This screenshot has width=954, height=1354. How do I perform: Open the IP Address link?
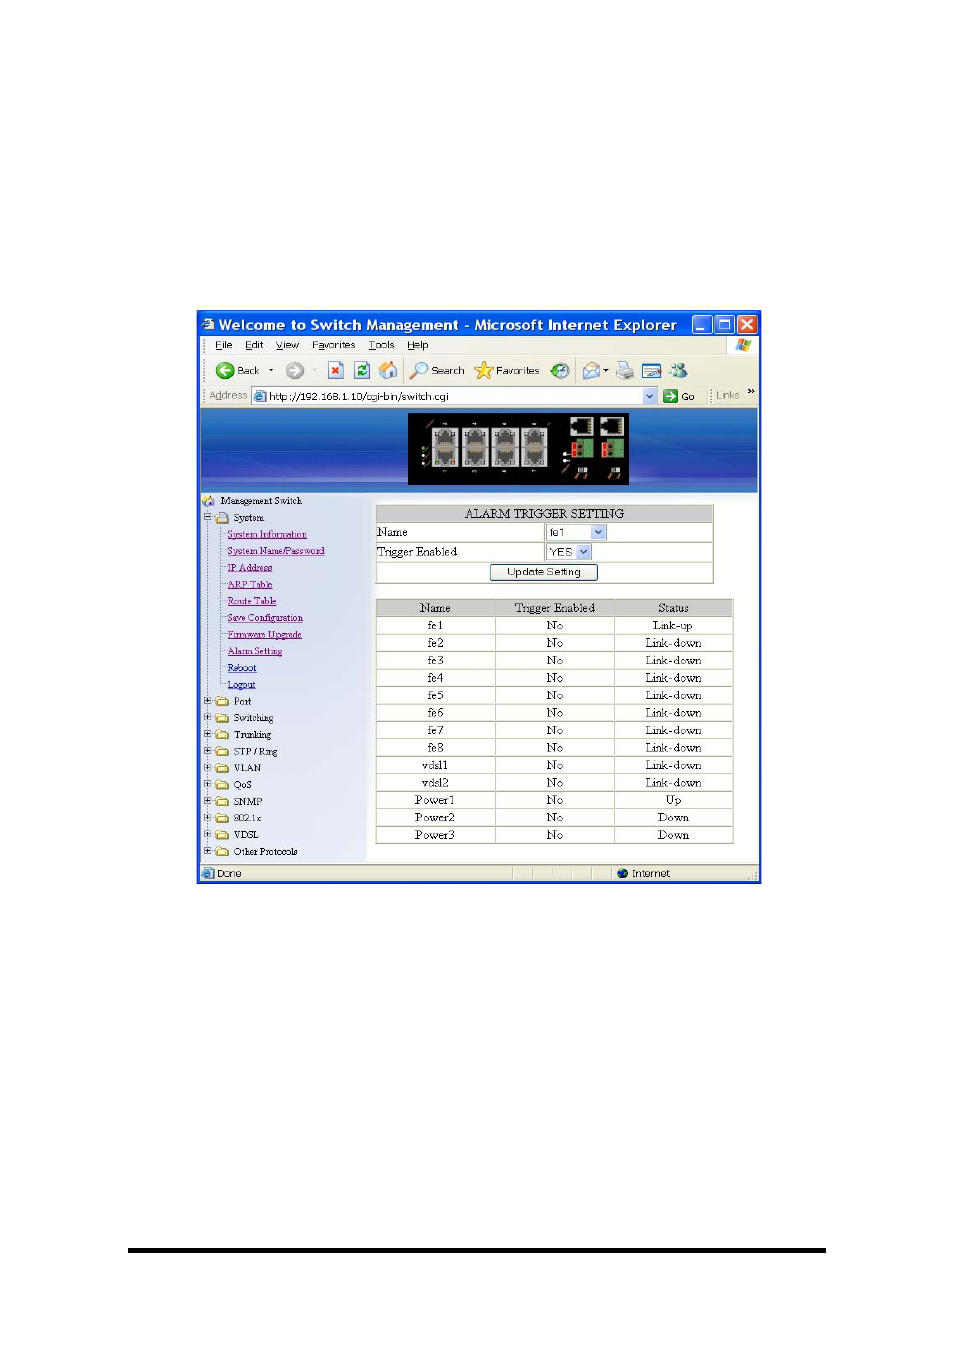pyautogui.click(x=250, y=568)
